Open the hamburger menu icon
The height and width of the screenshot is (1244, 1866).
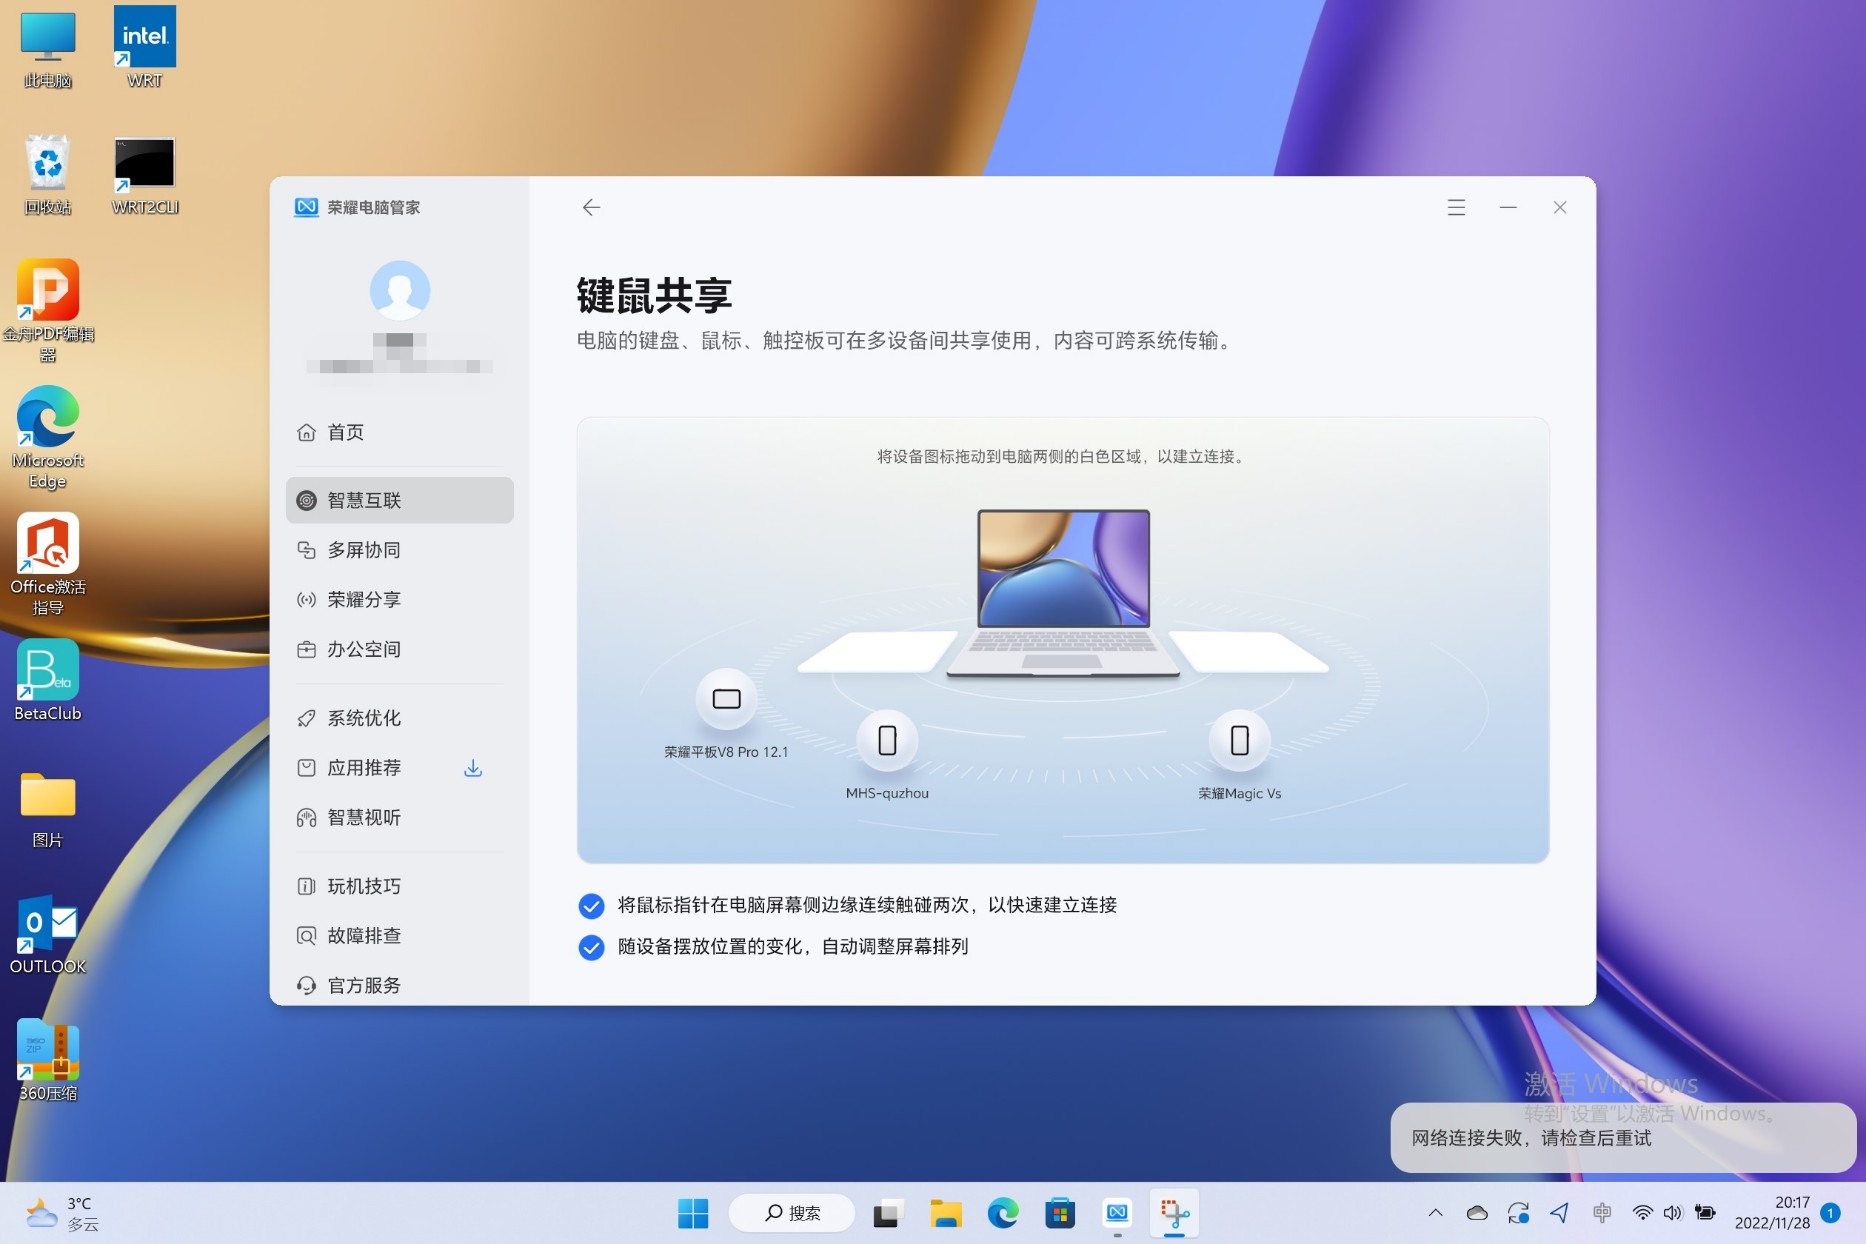pyautogui.click(x=1456, y=207)
